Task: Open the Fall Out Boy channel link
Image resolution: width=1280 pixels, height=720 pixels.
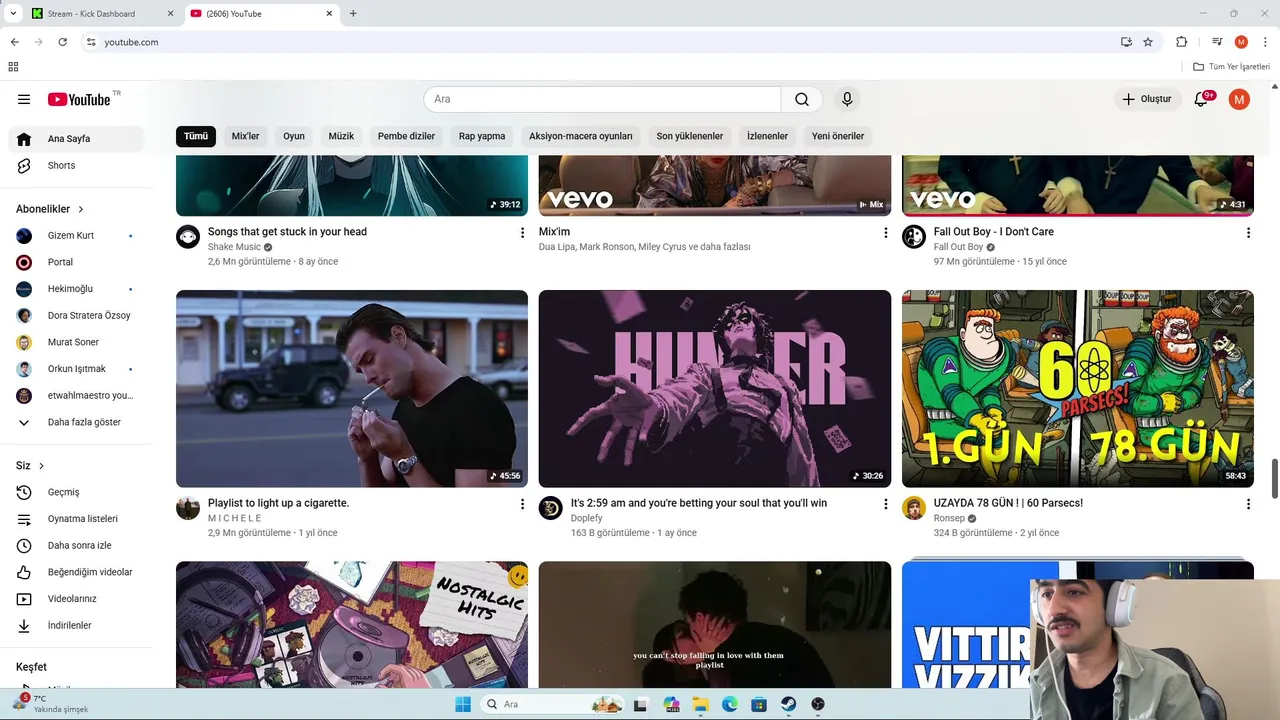Action: [958, 247]
